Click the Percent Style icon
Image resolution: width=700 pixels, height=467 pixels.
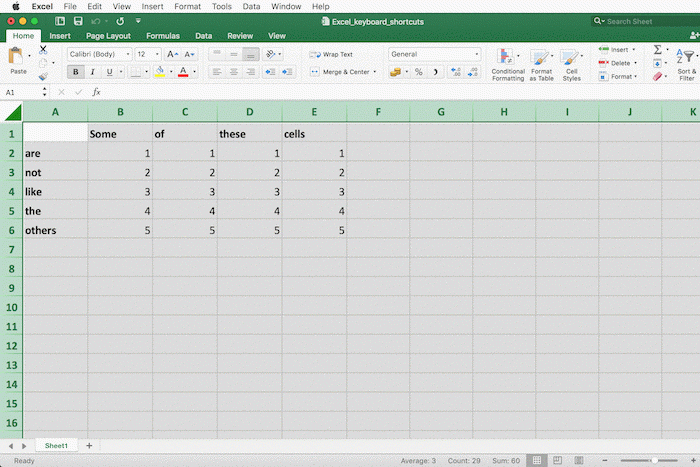point(418,72)
